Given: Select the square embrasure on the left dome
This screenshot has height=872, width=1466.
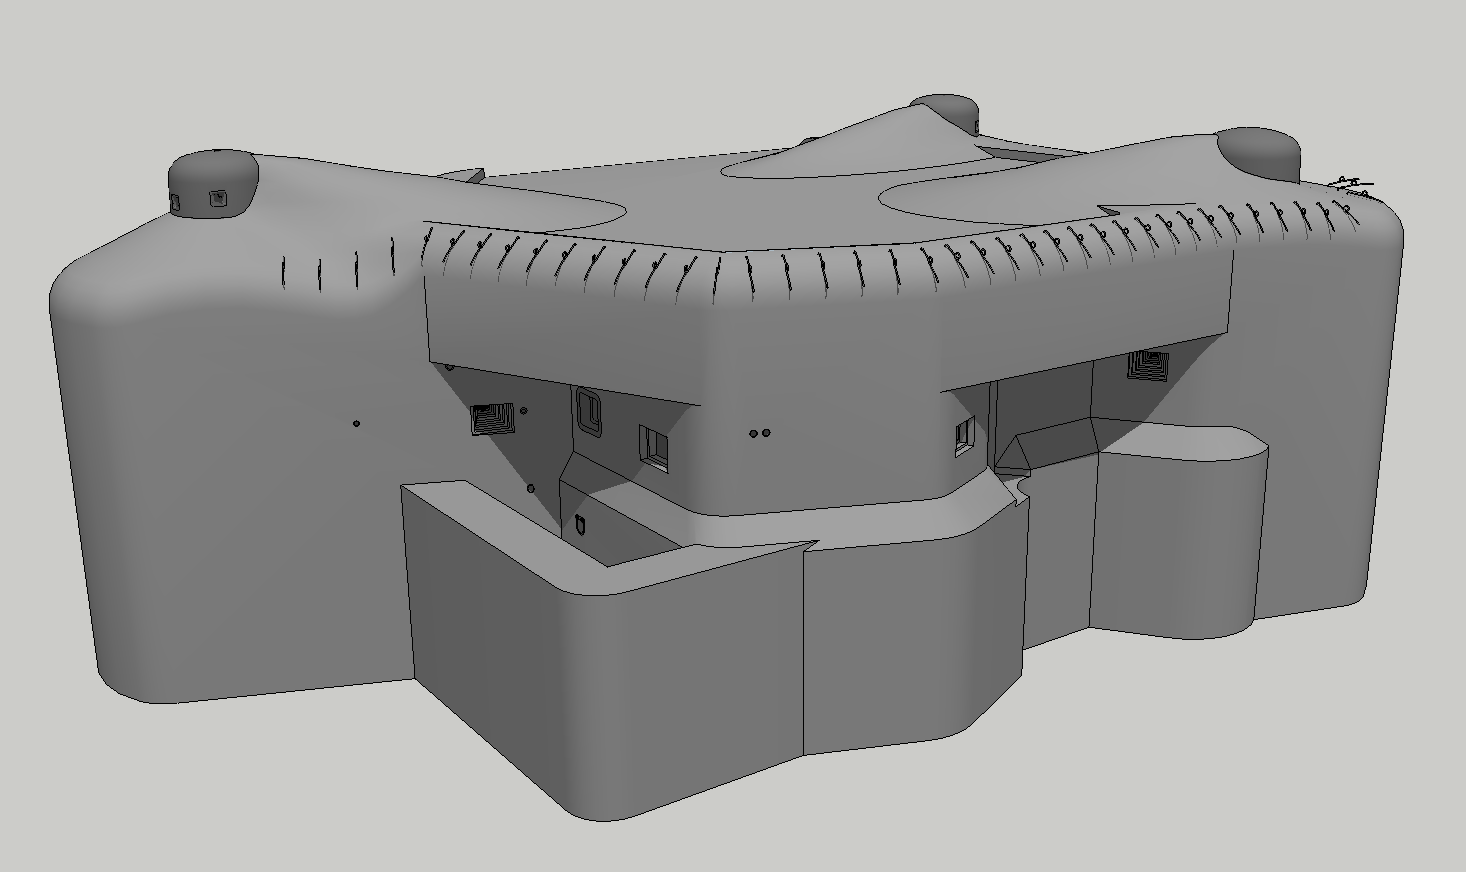Looking at the screenshot, I should [x=217, y=199].
